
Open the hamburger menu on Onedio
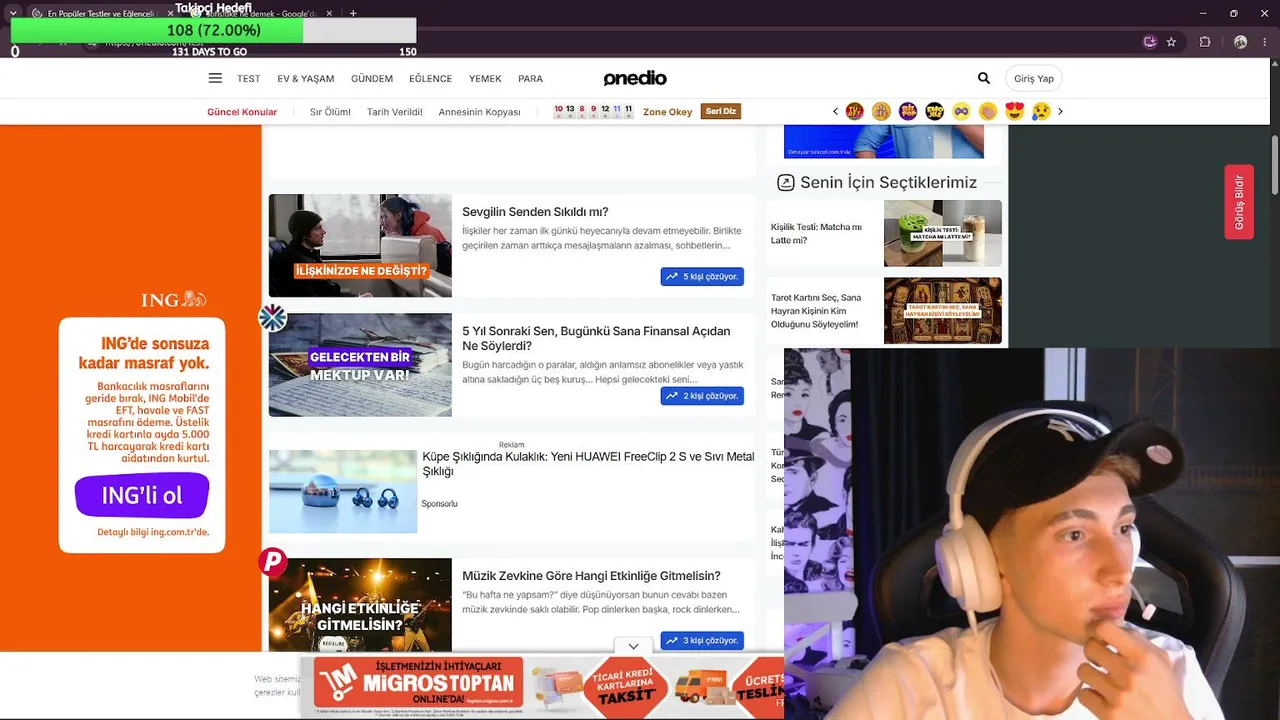pos(215,78)
